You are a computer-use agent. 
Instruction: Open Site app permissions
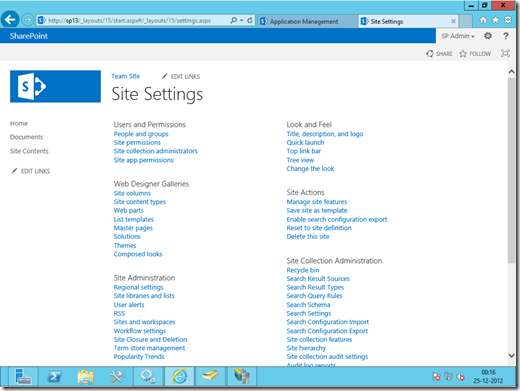143,160
